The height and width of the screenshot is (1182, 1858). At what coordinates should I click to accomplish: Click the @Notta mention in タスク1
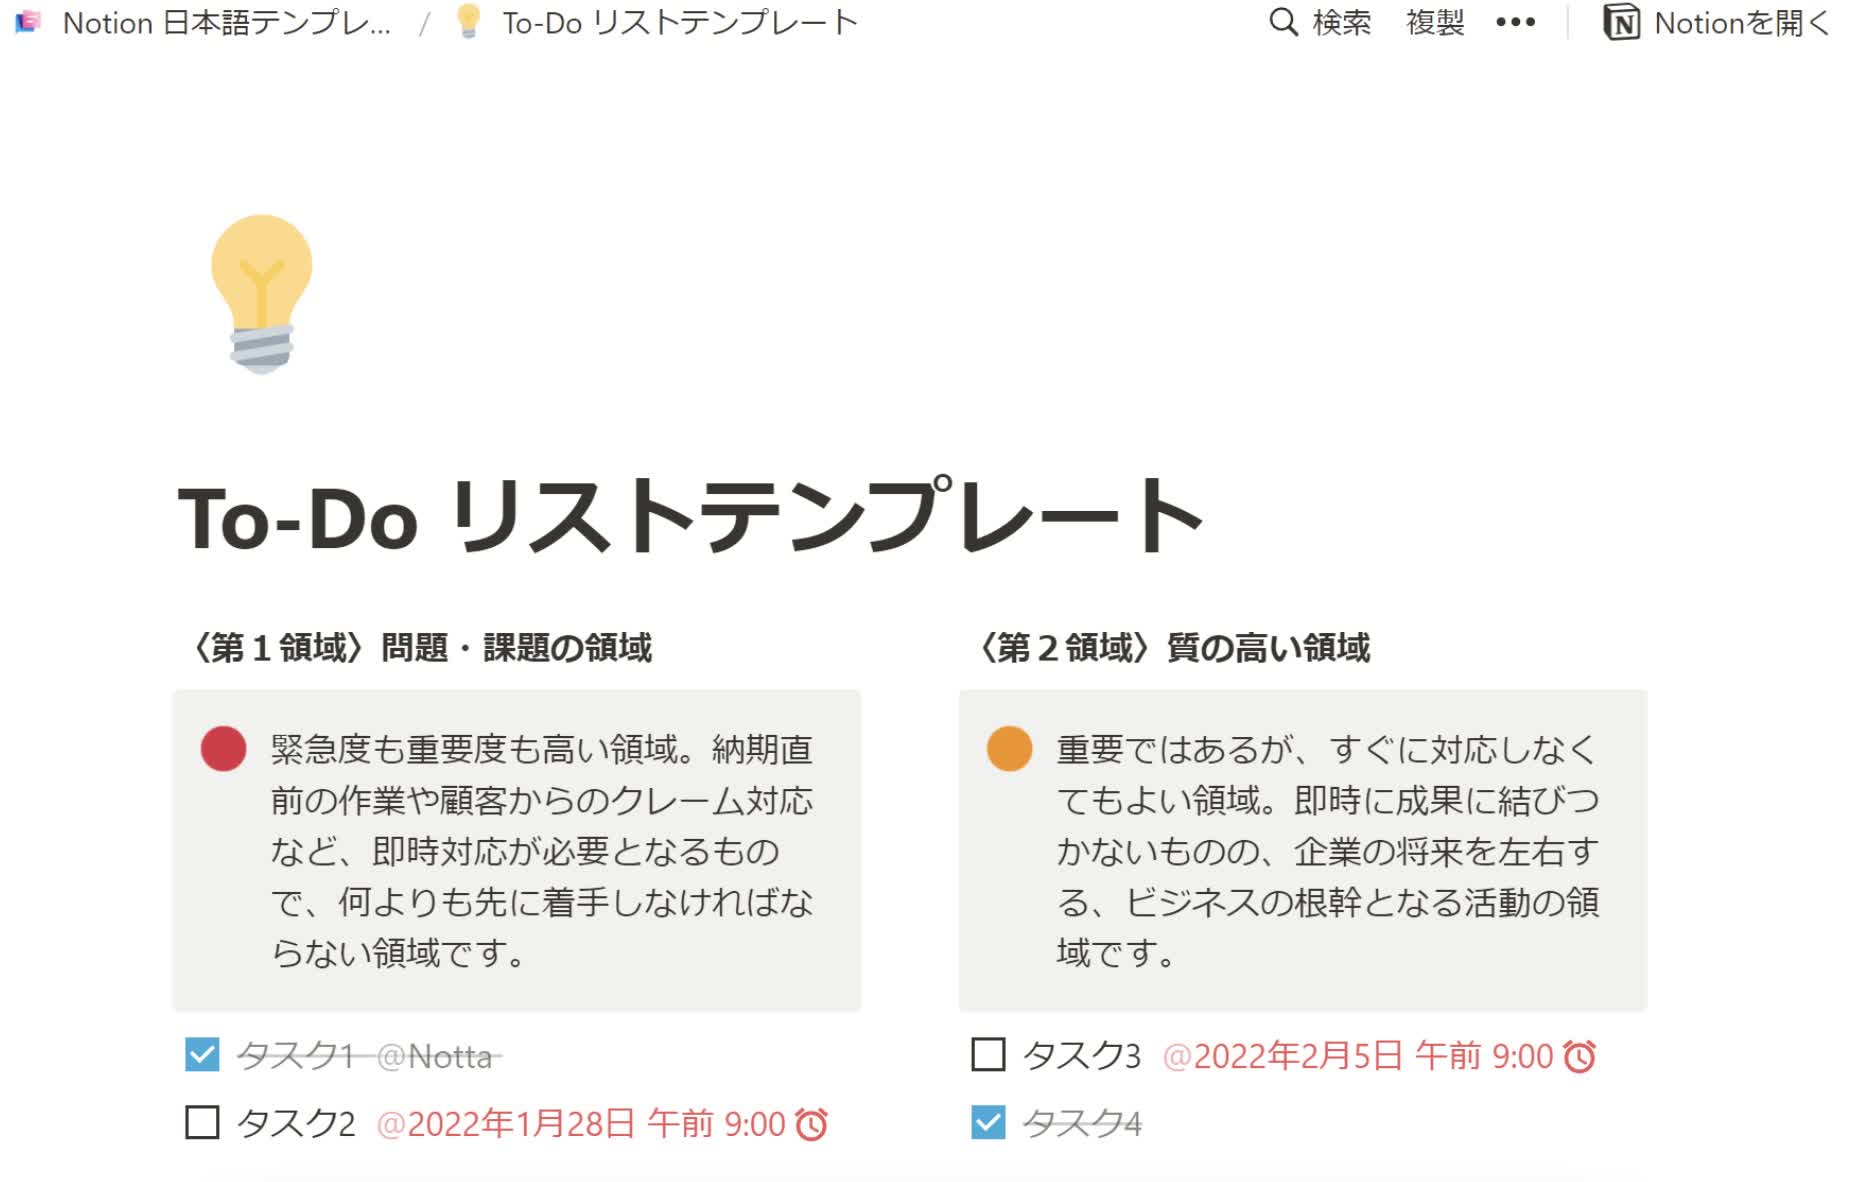point(435,1056)
